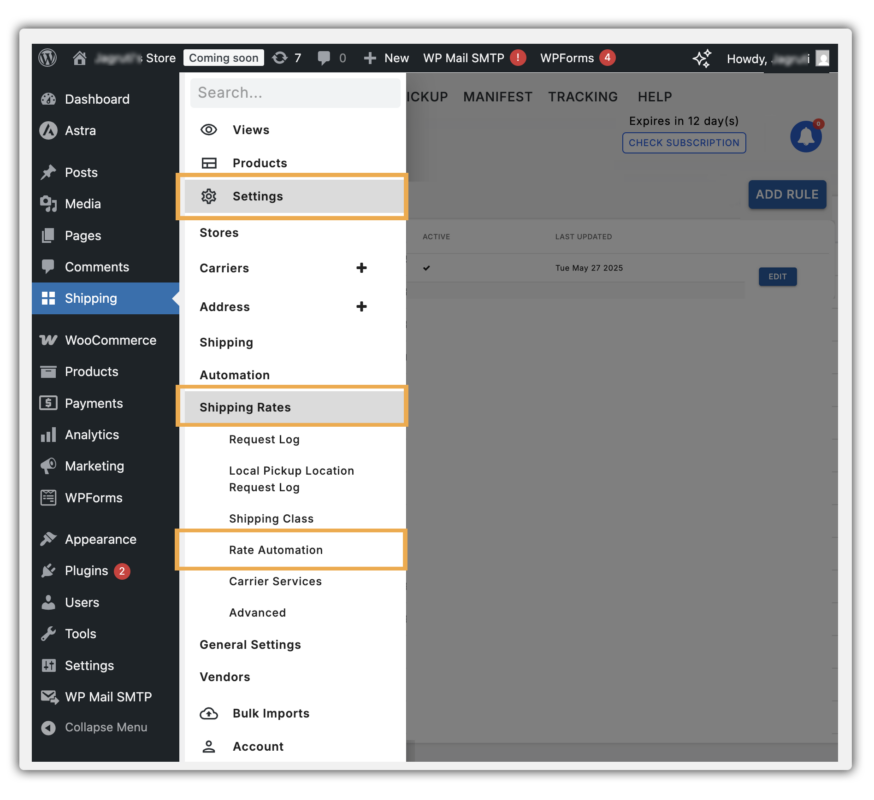Screen dimensions: 874x800
Task: Select Shipping in the WordPress sidebar
Action: click(x=105, y=298)
